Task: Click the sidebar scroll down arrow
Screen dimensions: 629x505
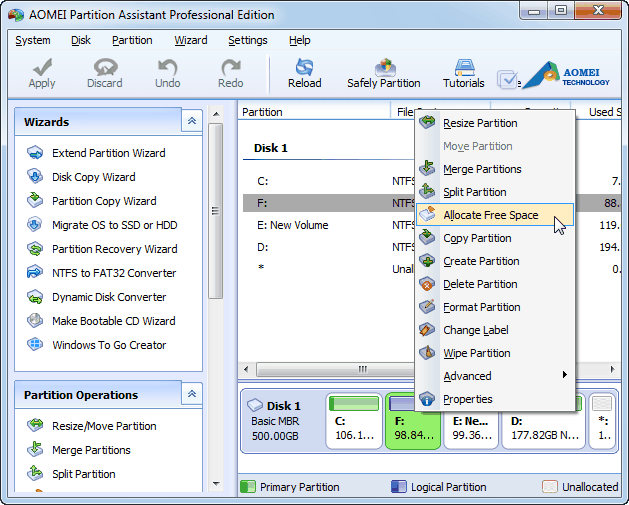Action: pyautogui.click(x=216, y=484)
